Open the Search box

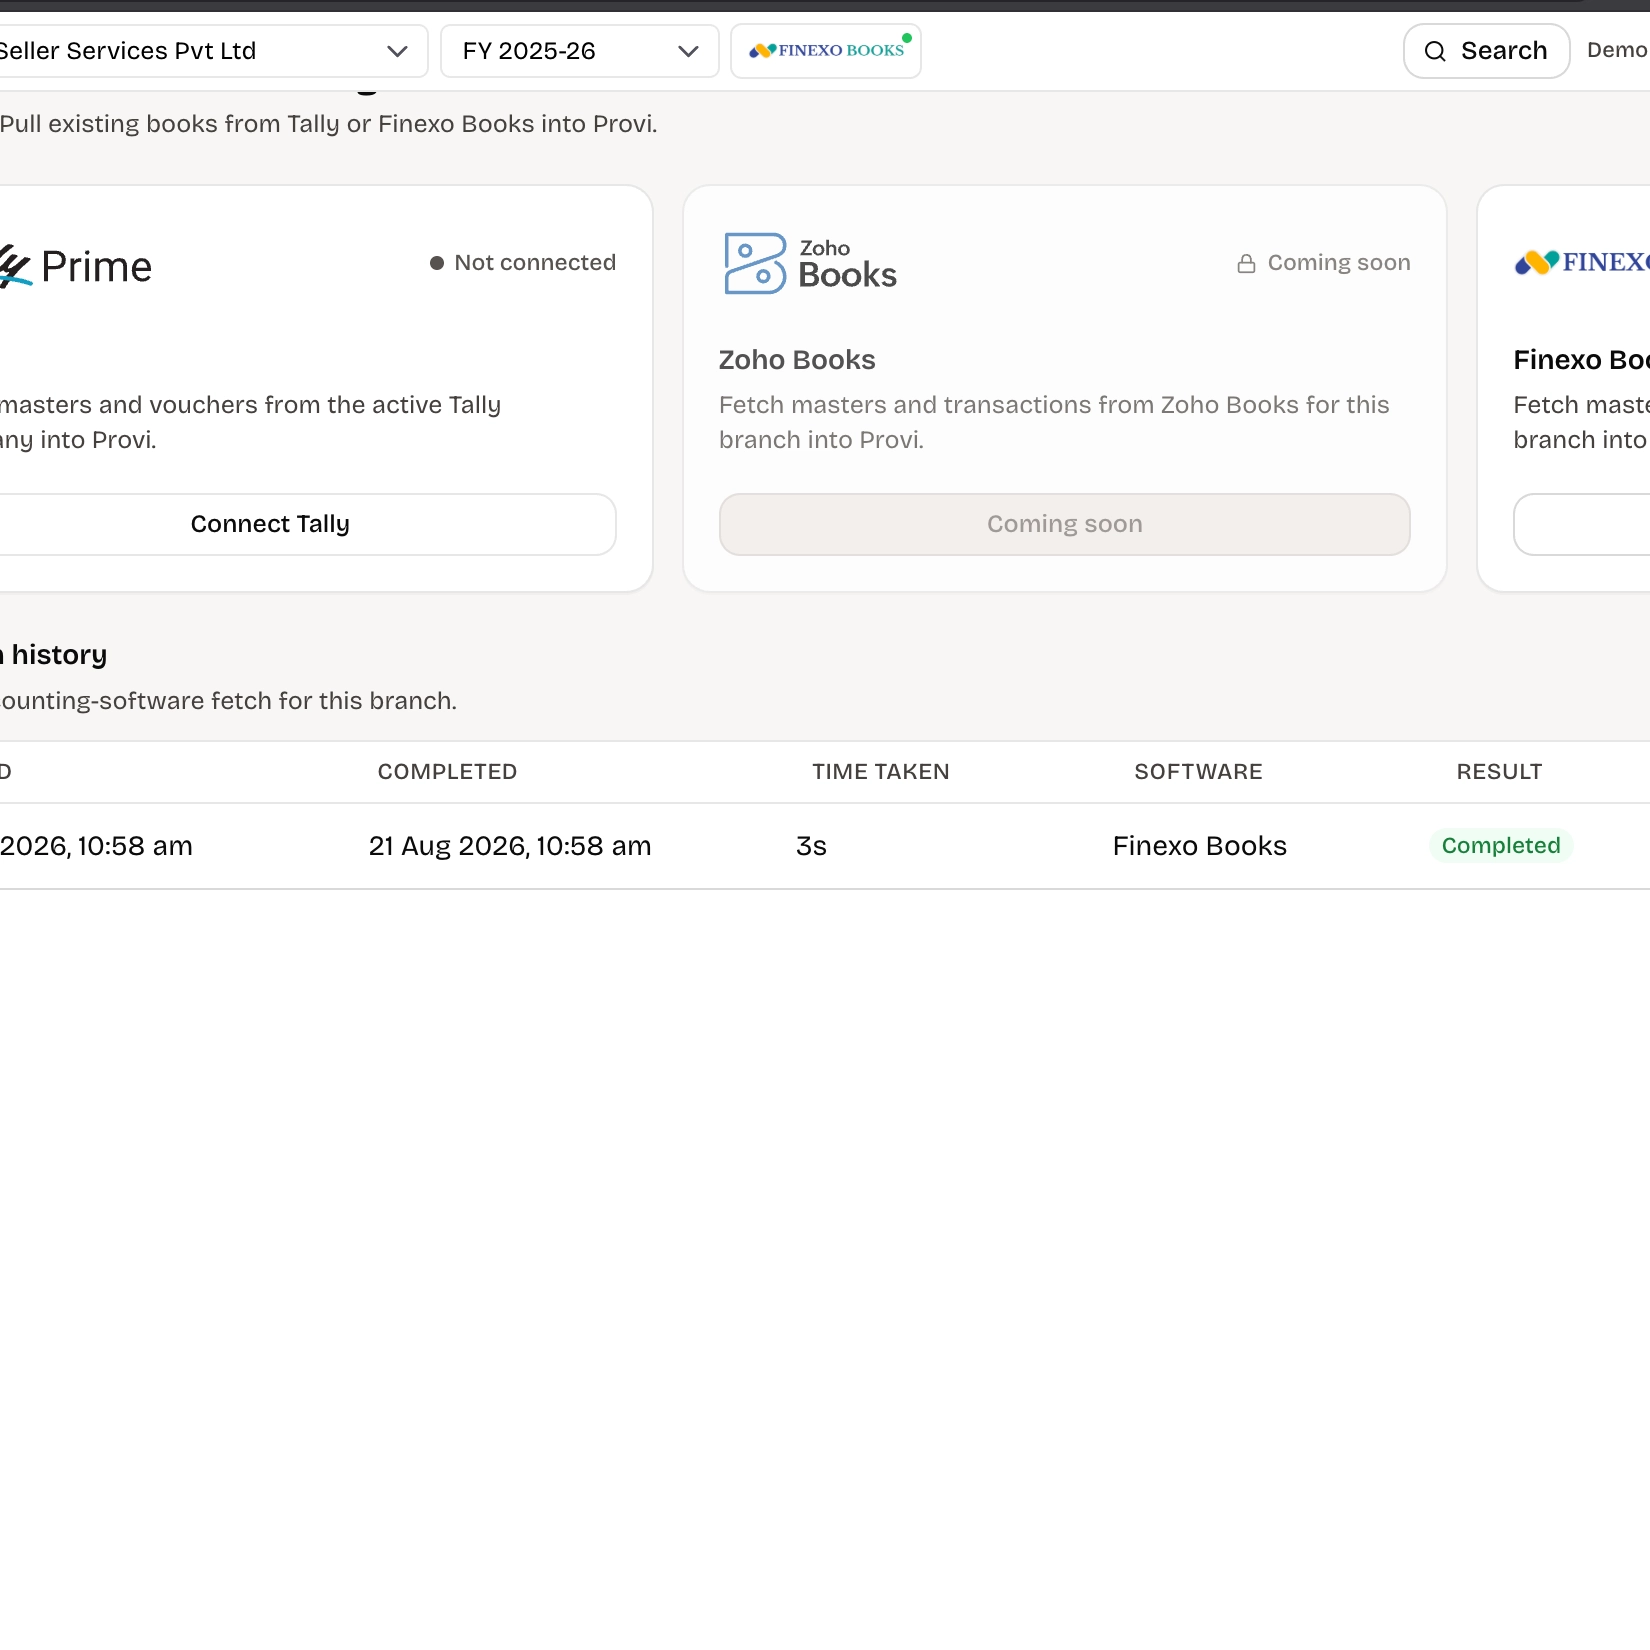coord(1487,51)
